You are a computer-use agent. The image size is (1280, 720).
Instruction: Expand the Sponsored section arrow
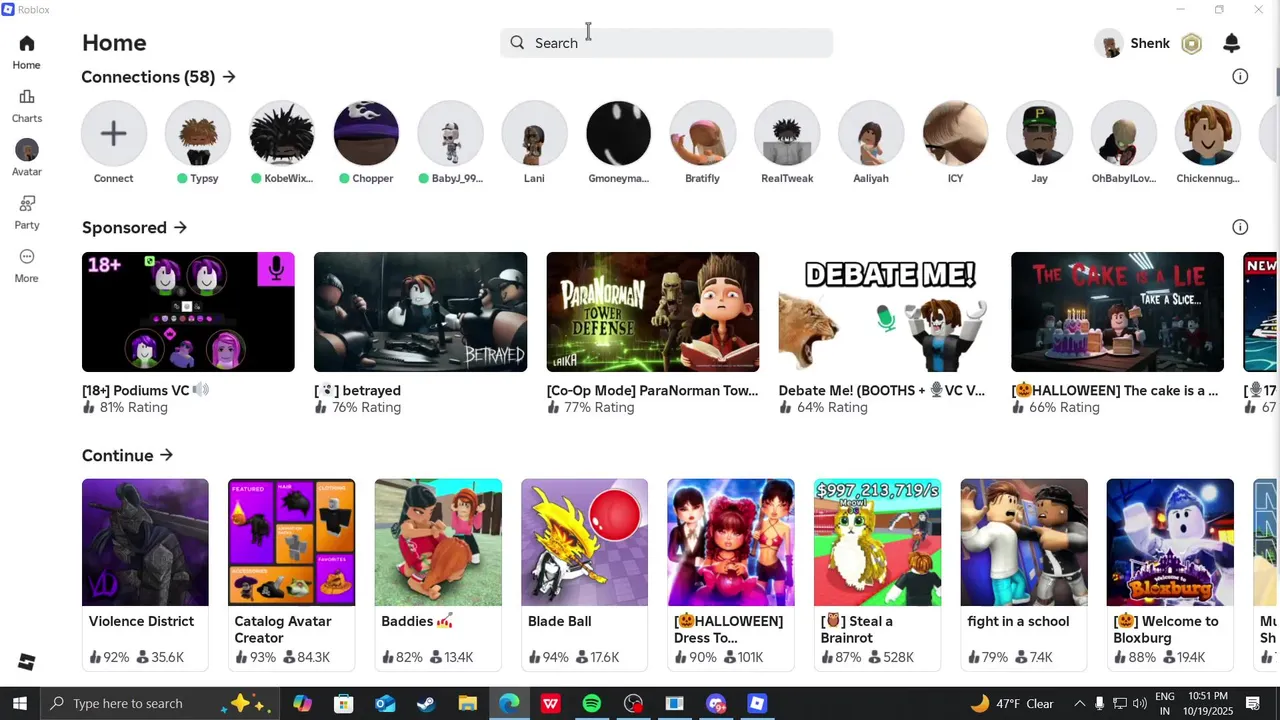coord(180,228)
